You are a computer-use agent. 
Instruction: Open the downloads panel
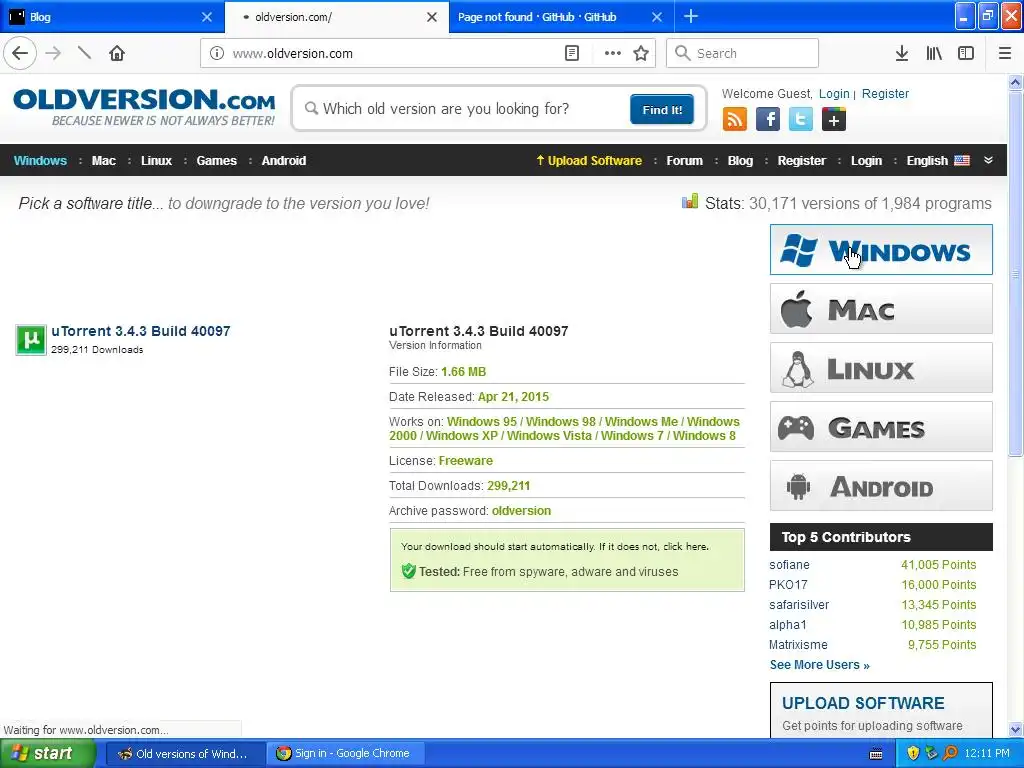click(x=902, y=54)
